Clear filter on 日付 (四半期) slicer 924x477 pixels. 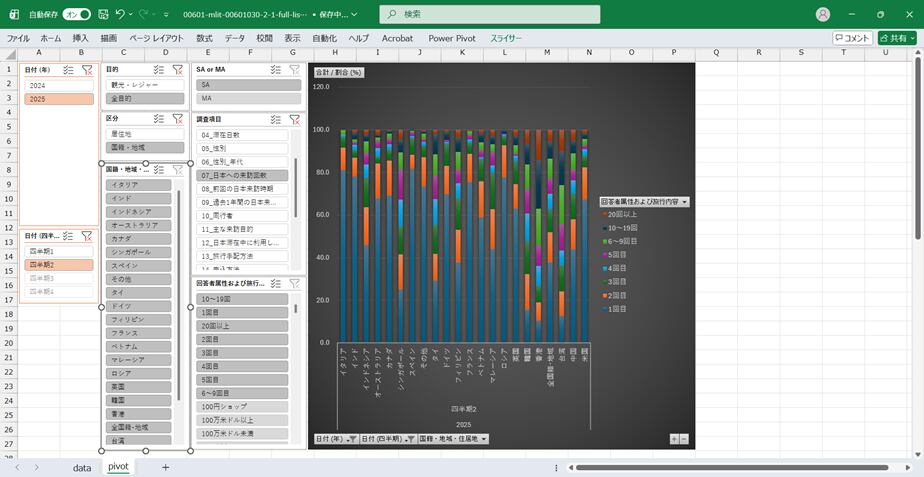pos(87,236)
